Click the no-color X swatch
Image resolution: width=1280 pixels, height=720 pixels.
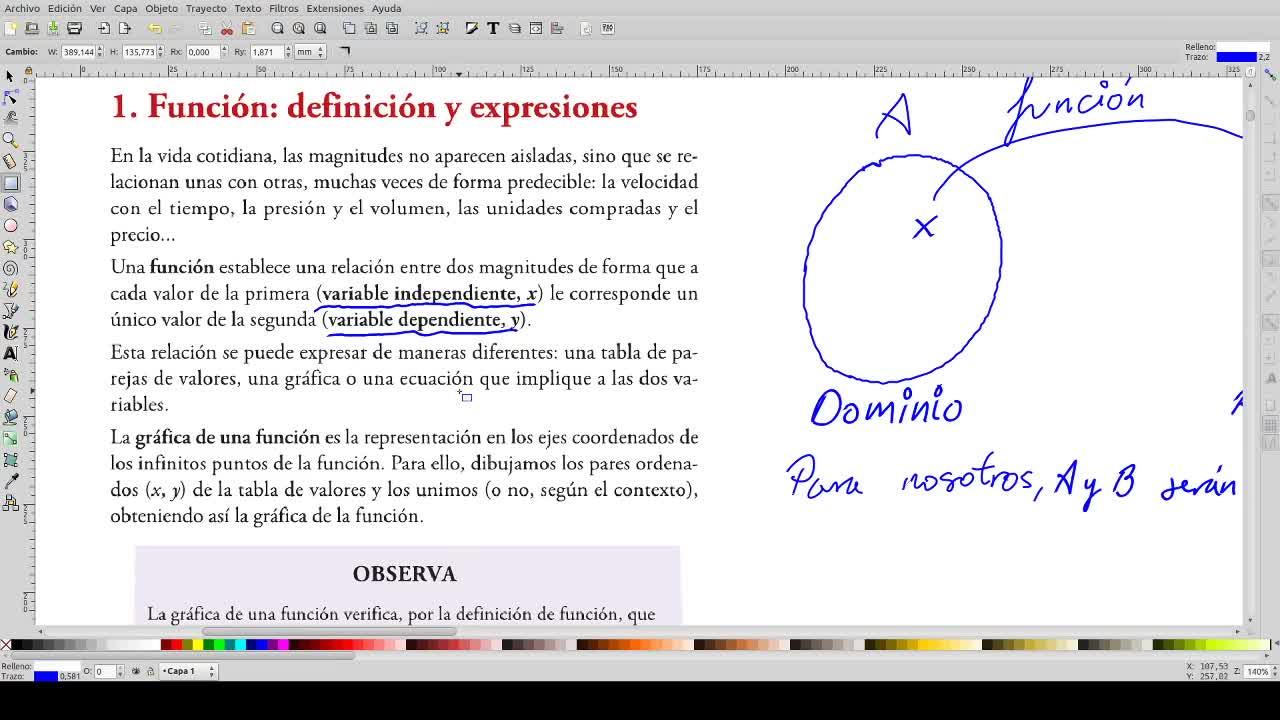coord(5,645)
